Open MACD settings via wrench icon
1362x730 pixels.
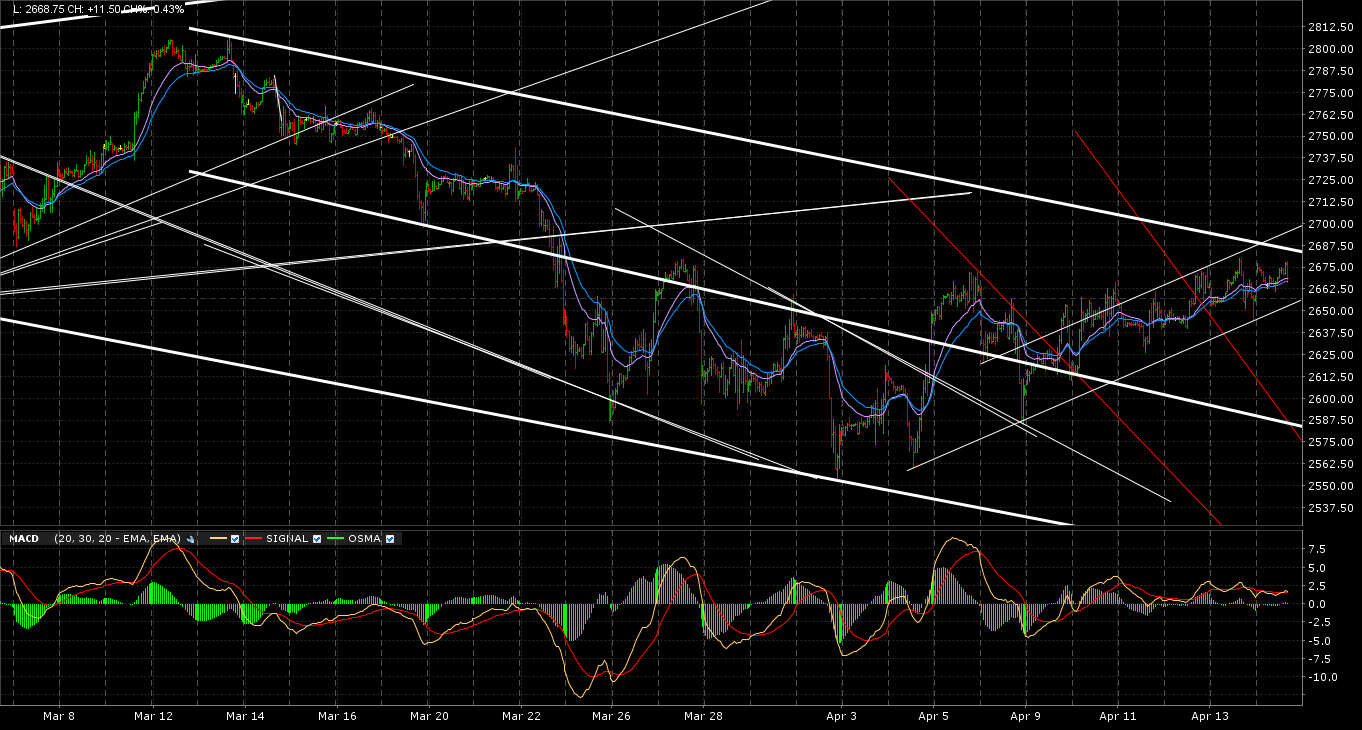click(x=190, y=539)
